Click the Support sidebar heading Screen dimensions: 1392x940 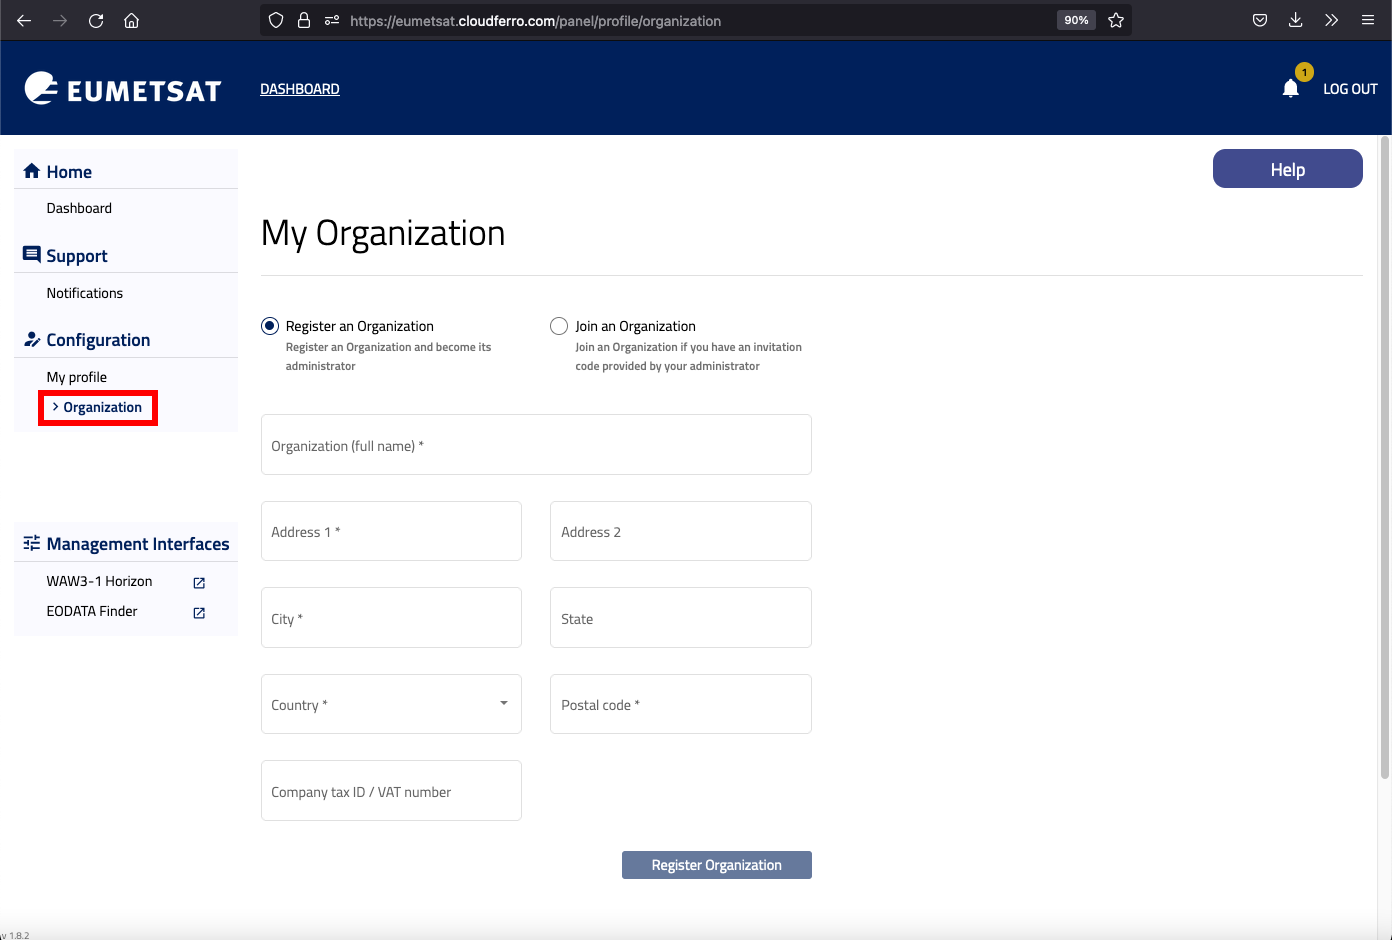[77, 255]
